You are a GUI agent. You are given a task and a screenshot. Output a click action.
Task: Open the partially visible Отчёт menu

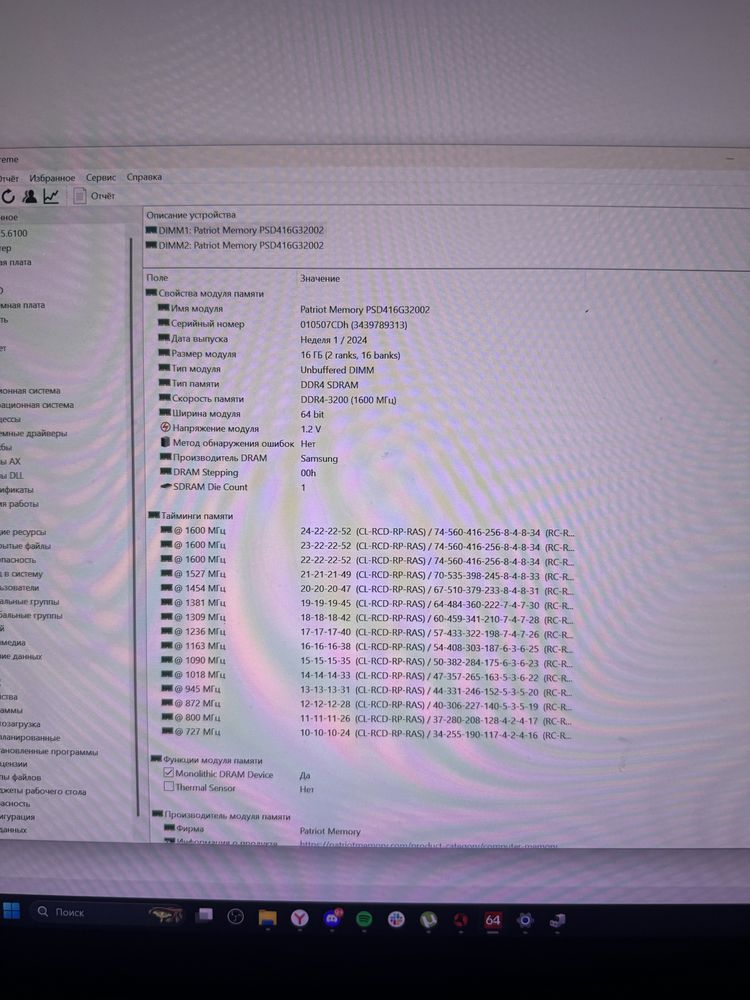[x=9, y=179]
